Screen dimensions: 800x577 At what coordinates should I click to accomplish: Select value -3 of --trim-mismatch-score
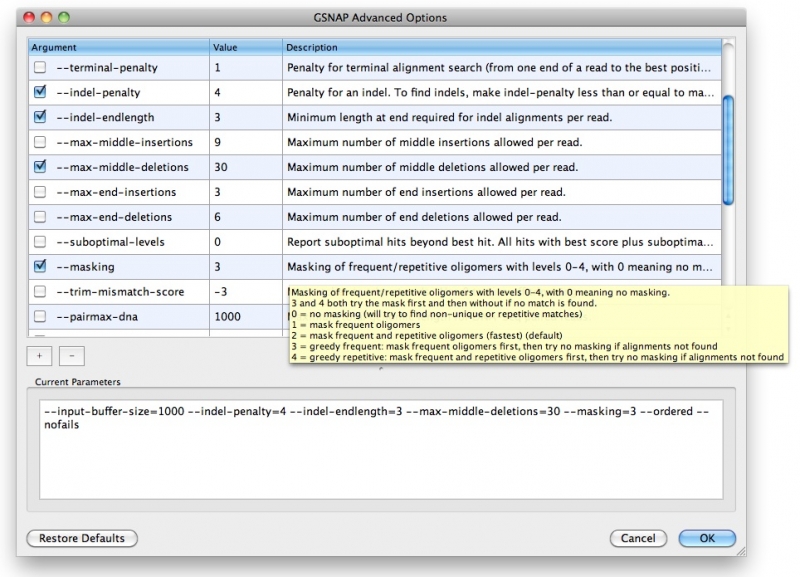[x=220, y=292]
